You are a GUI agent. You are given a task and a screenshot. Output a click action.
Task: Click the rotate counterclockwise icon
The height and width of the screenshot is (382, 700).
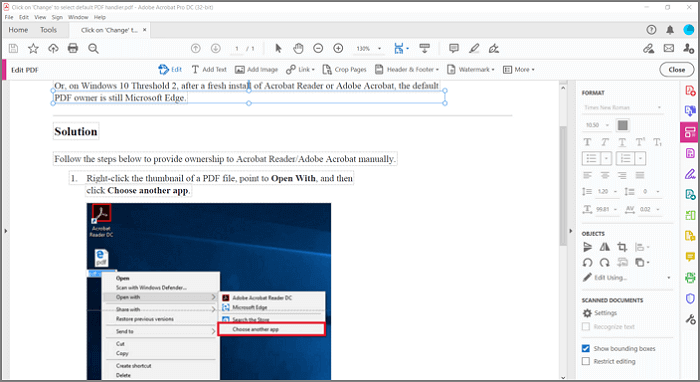click(588, 262)
